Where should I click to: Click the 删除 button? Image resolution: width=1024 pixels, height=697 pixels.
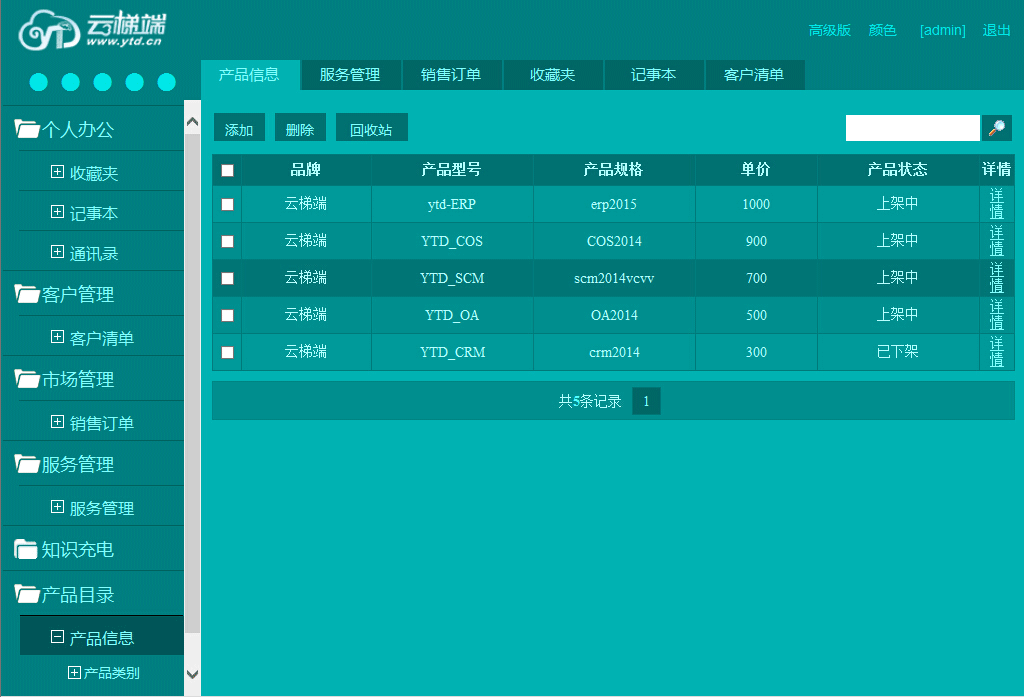(x=300, y=127)
